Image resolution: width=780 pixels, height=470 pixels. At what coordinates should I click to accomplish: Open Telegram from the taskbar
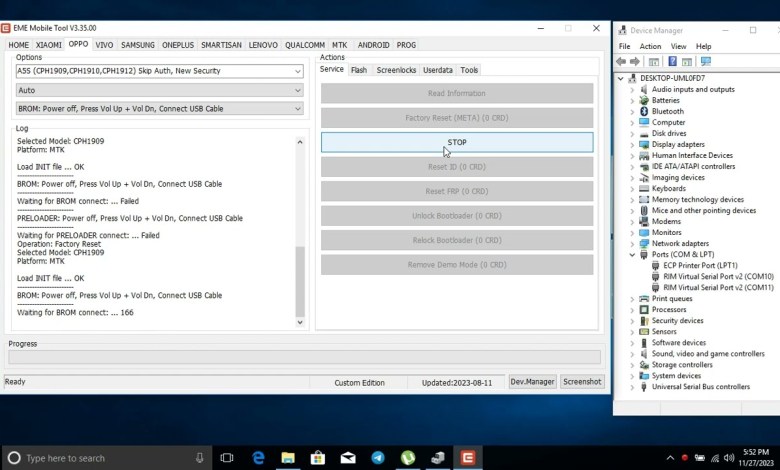378,457
